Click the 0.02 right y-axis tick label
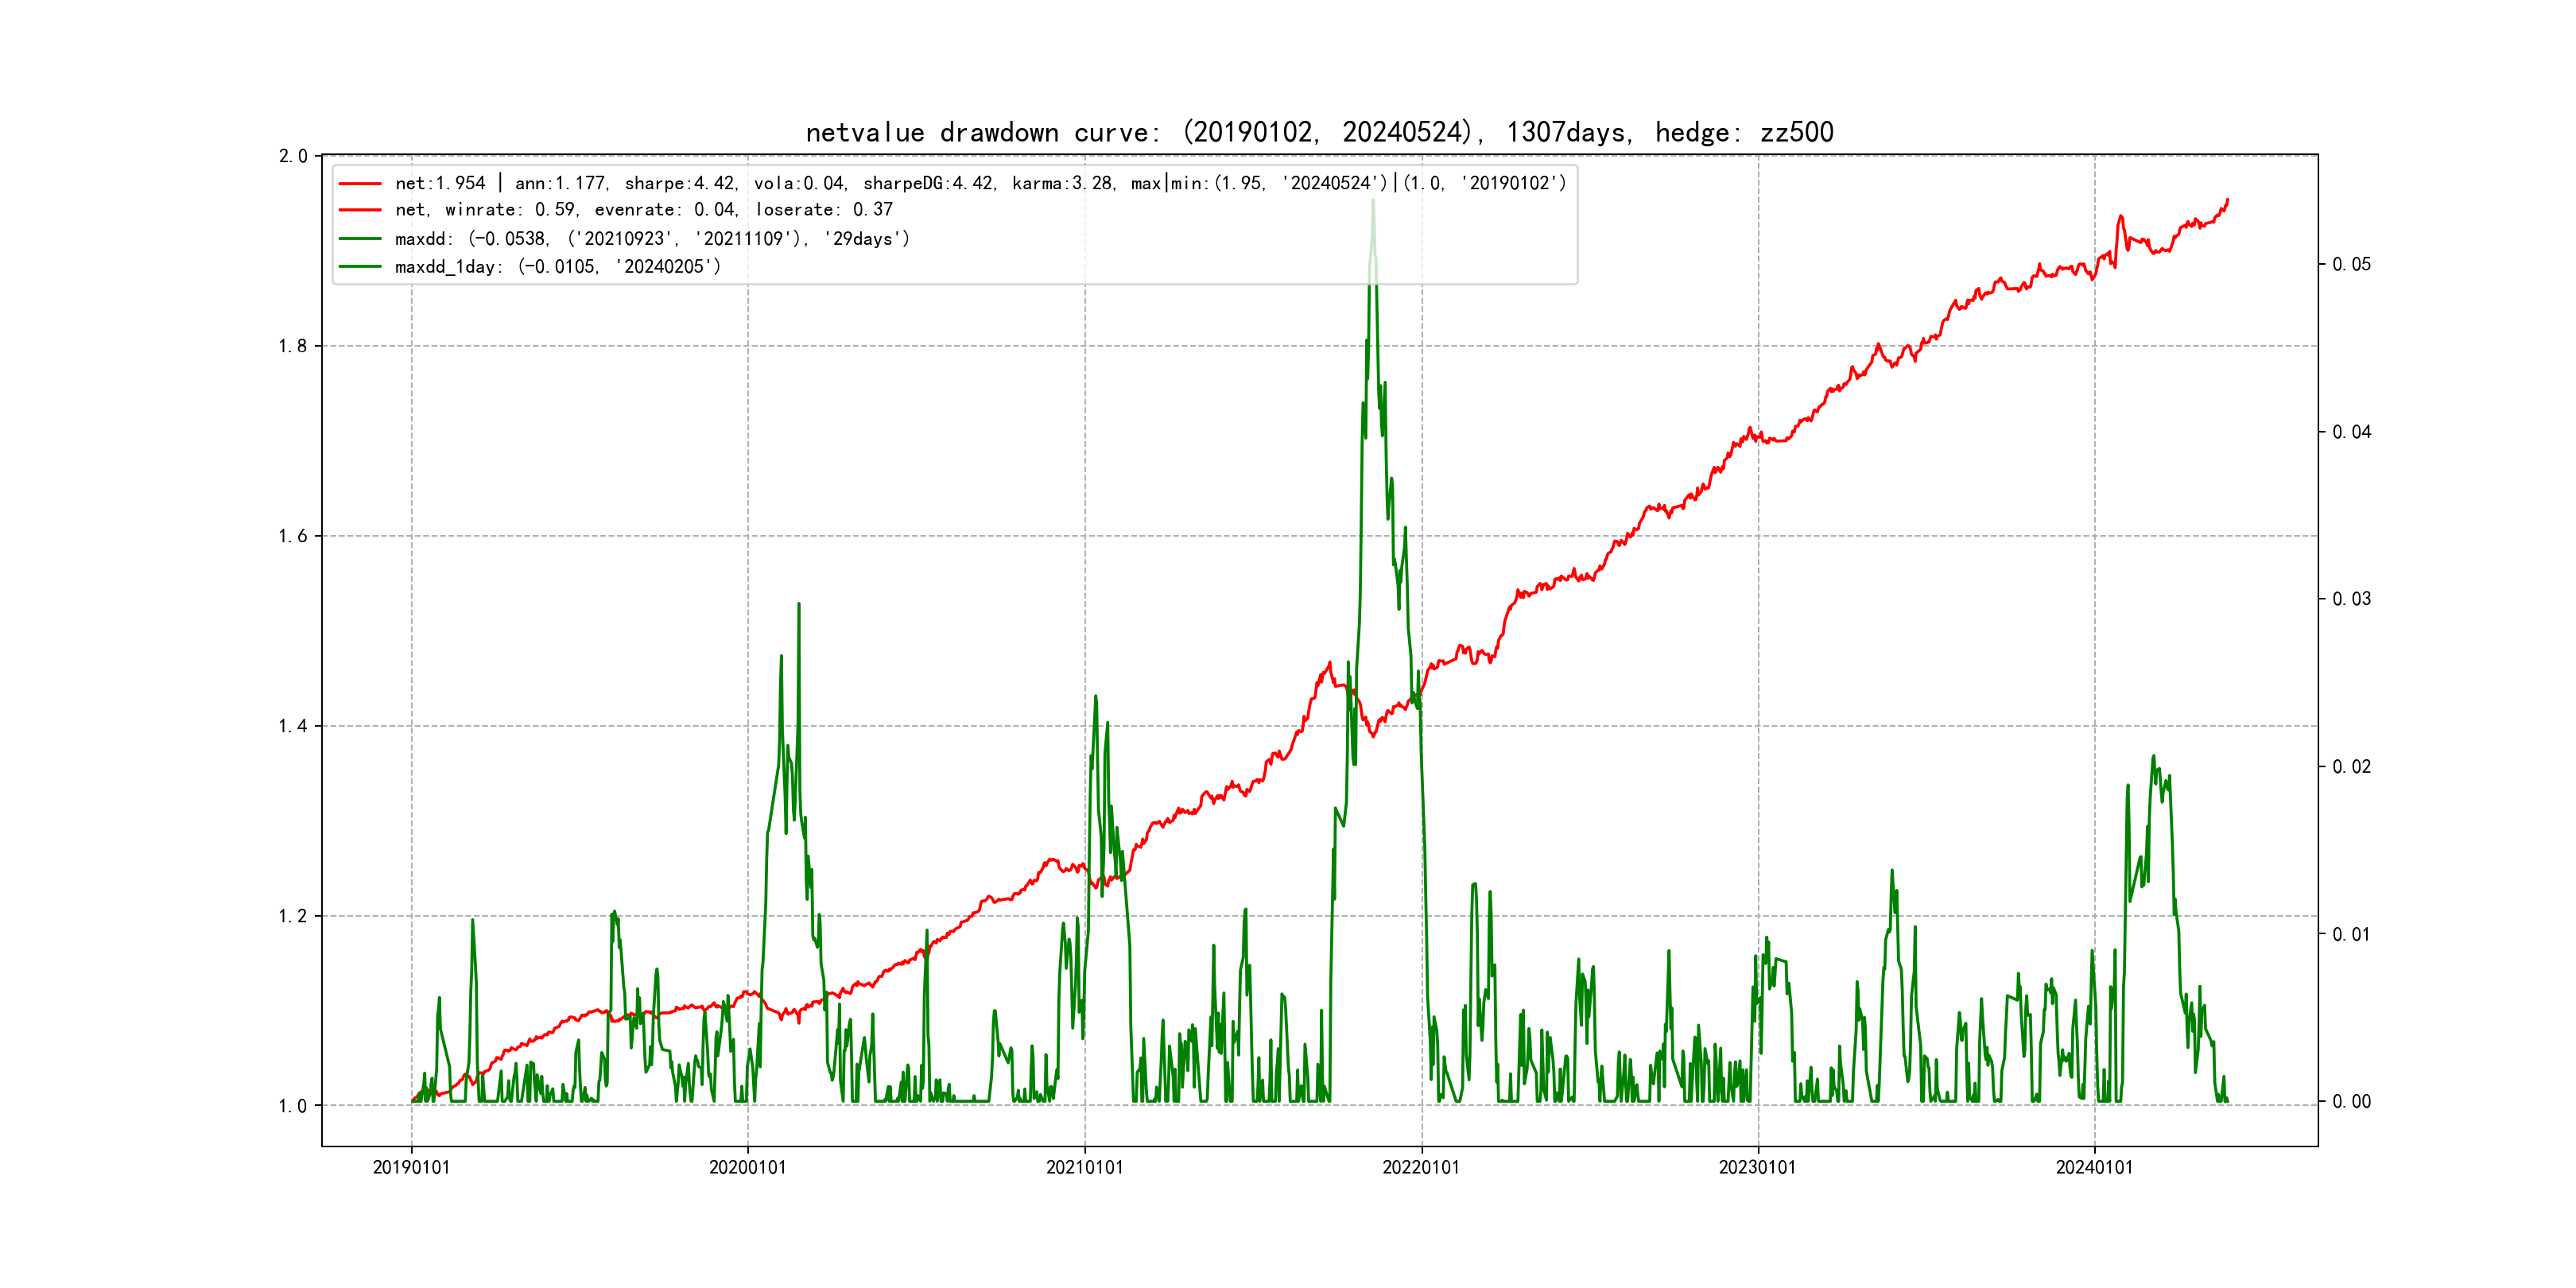The image size is (2576, 1288). point(2351,767)
